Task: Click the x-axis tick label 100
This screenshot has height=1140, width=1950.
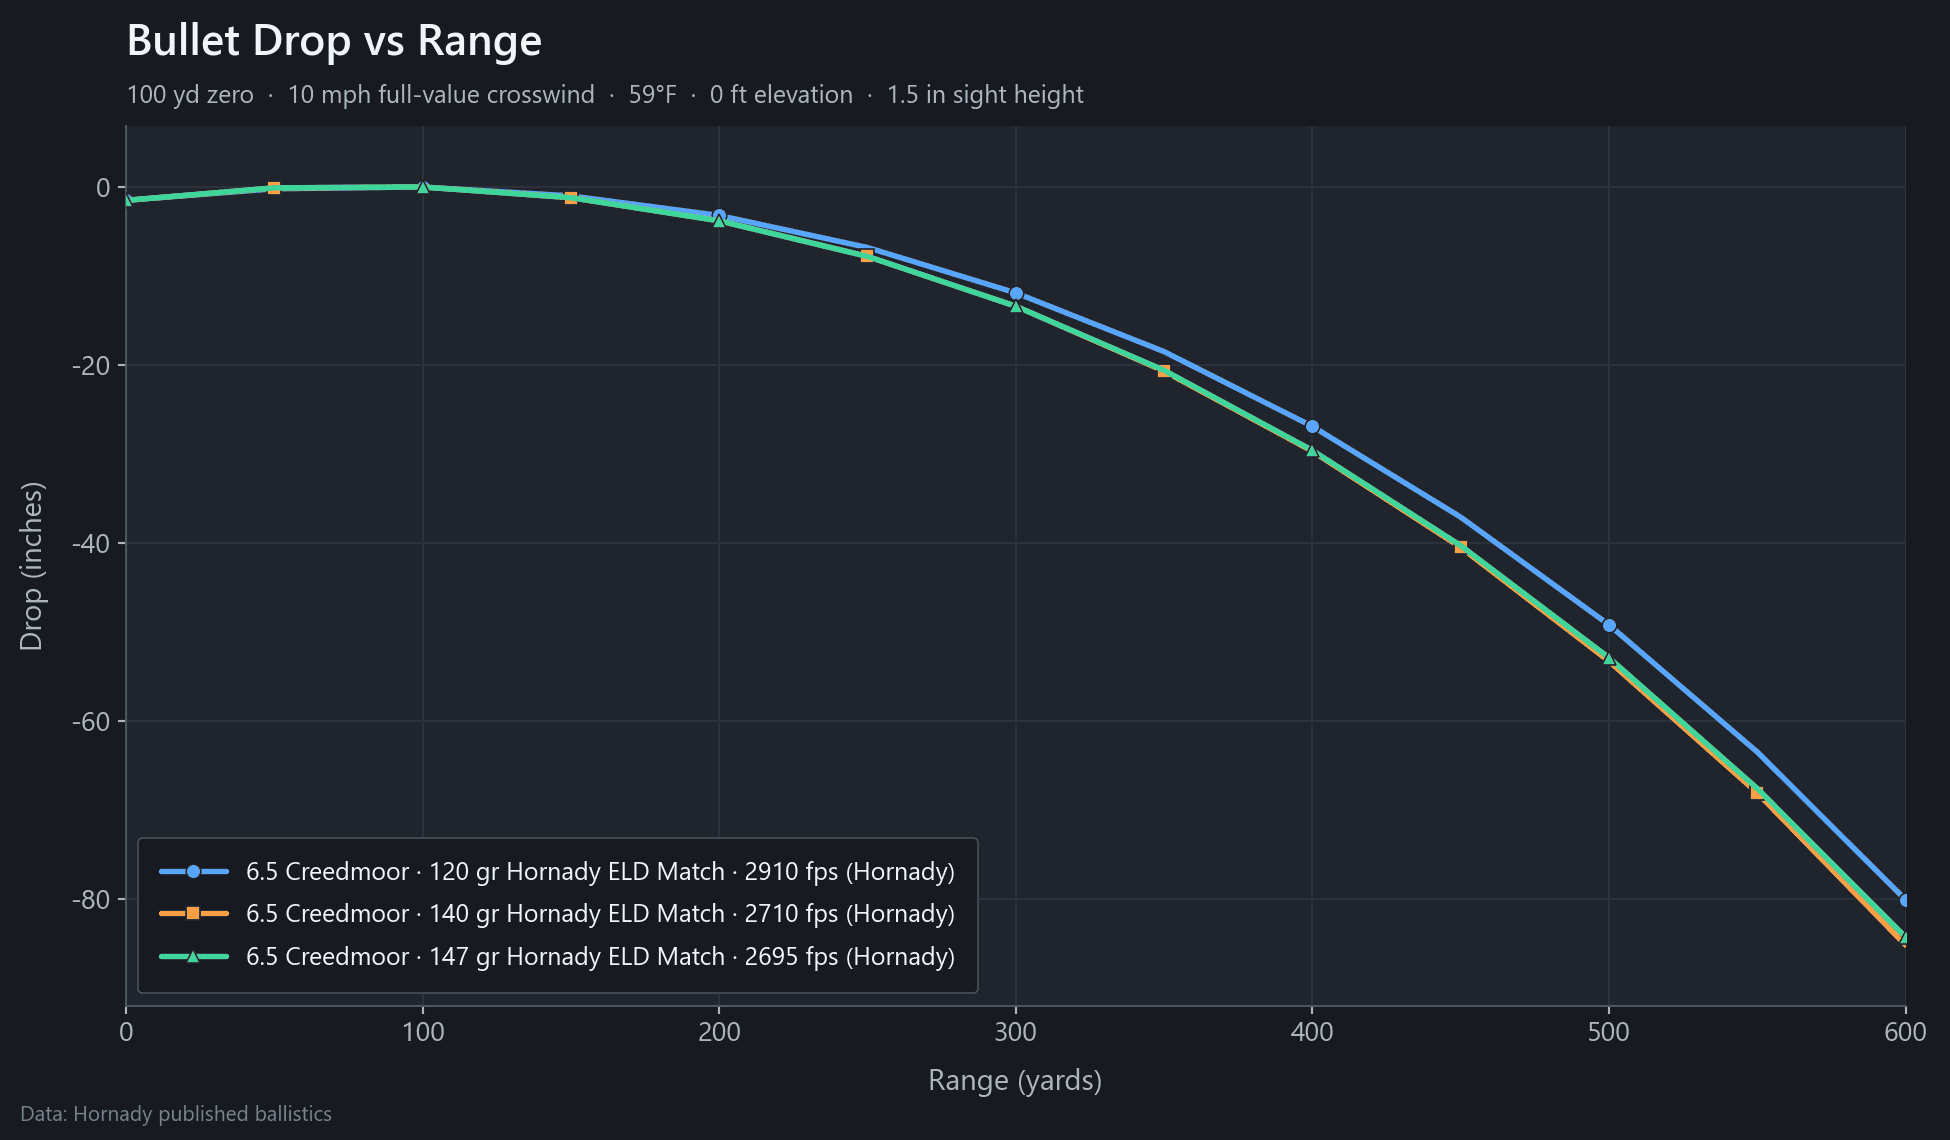Action: click(423, 1032)
